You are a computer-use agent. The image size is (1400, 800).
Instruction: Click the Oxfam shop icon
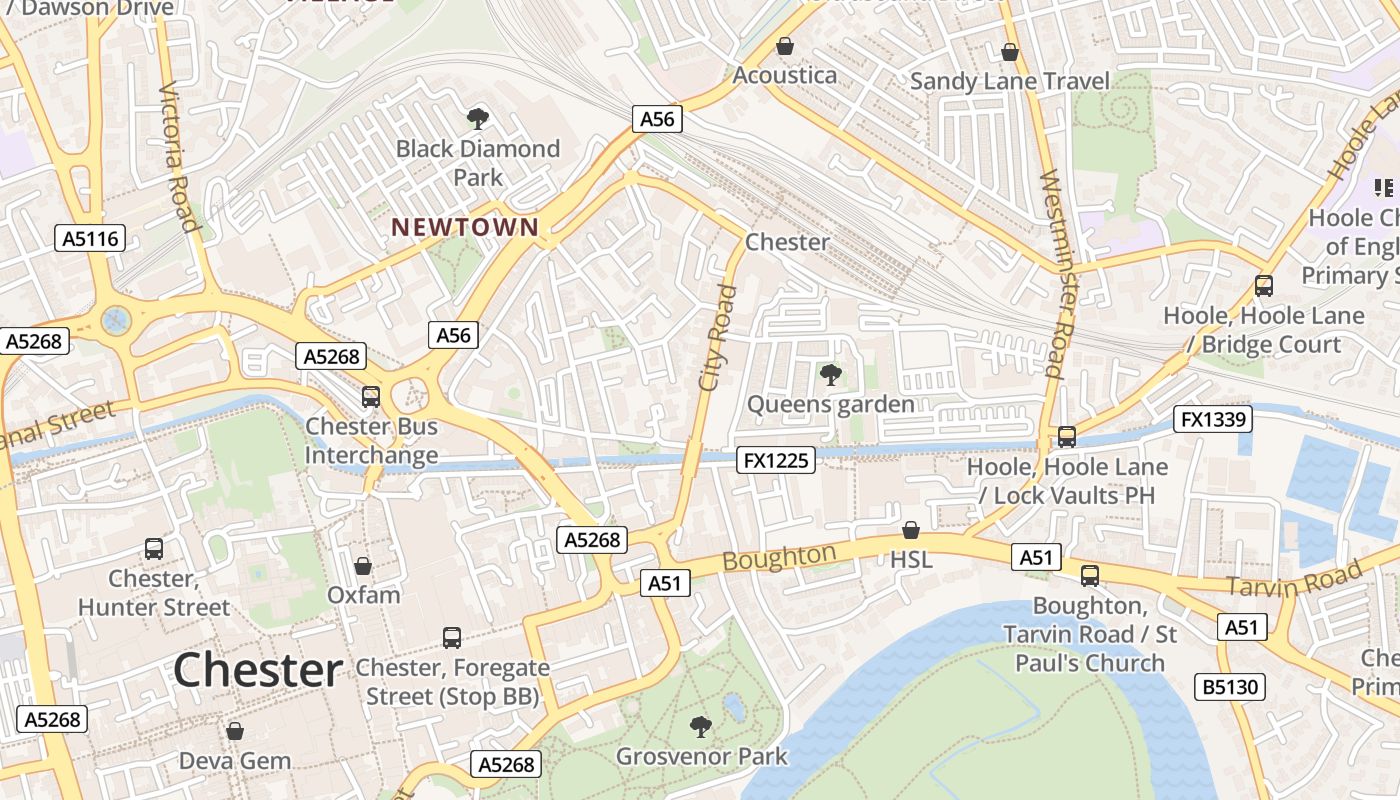363,566
